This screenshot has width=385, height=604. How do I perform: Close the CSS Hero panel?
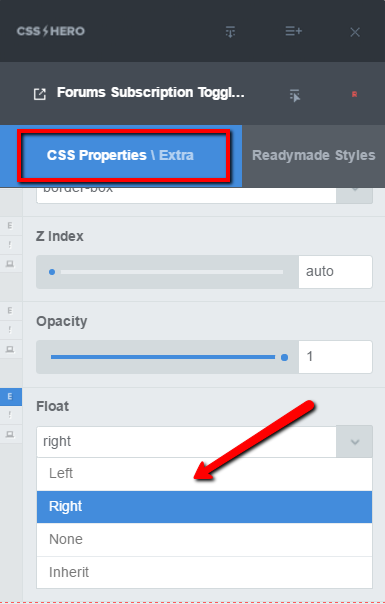click(x=355, y=32)
